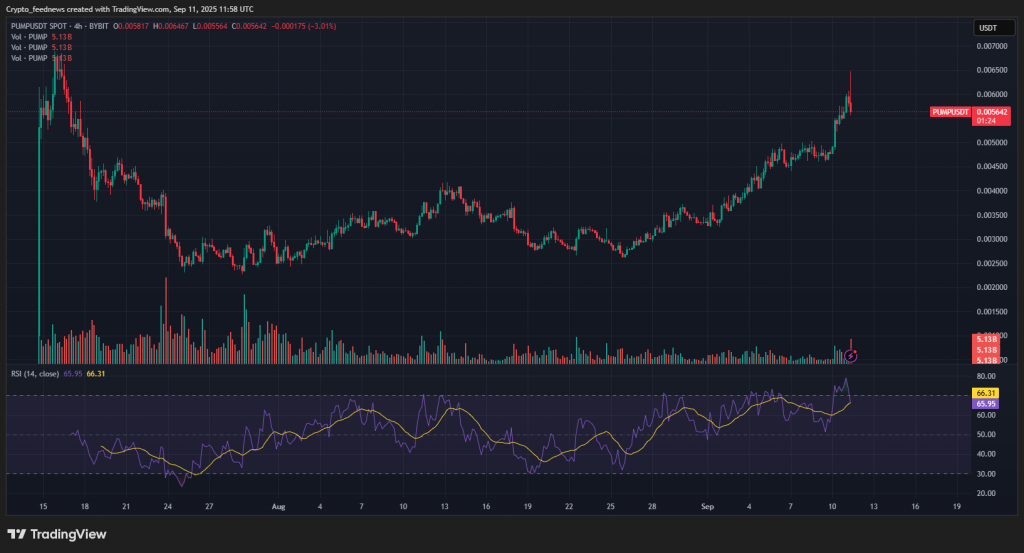Image resolution: width=1024 pixels, height=553 pixels.
Task: Click the purple 65.95 RSI value tag
Action: tap(985, 404)
